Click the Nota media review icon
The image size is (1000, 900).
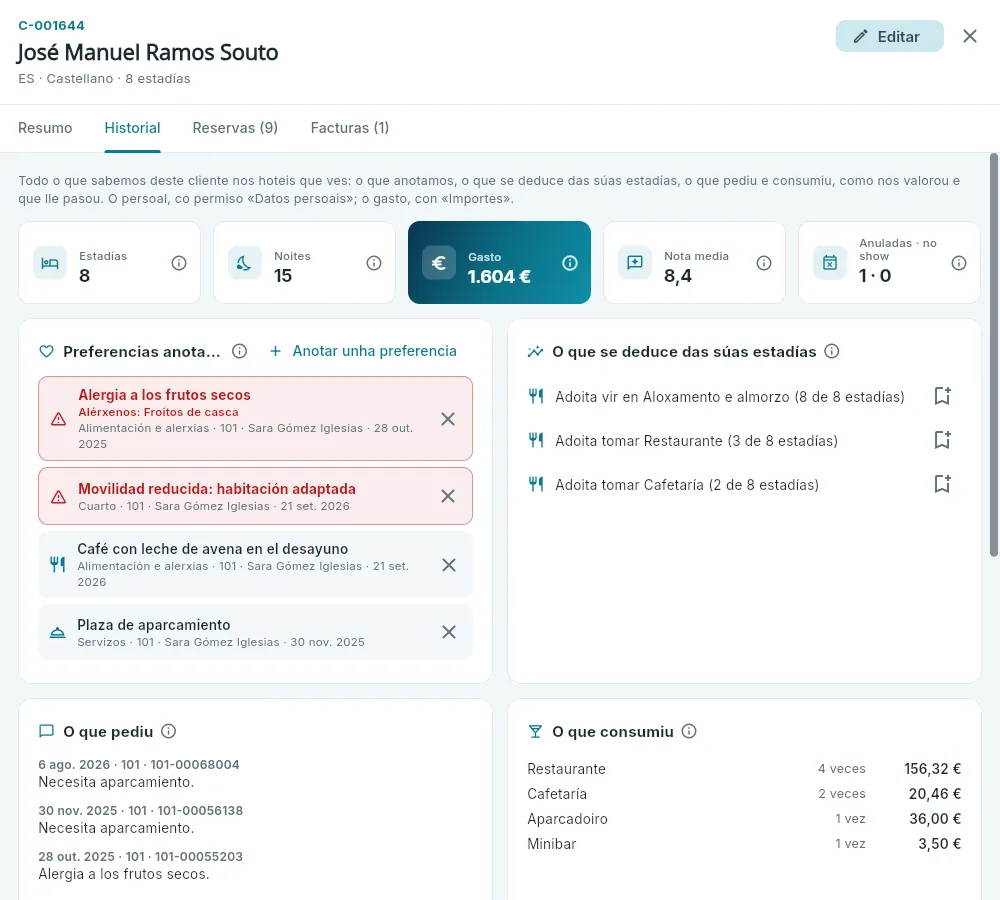(x=635, y=263)
